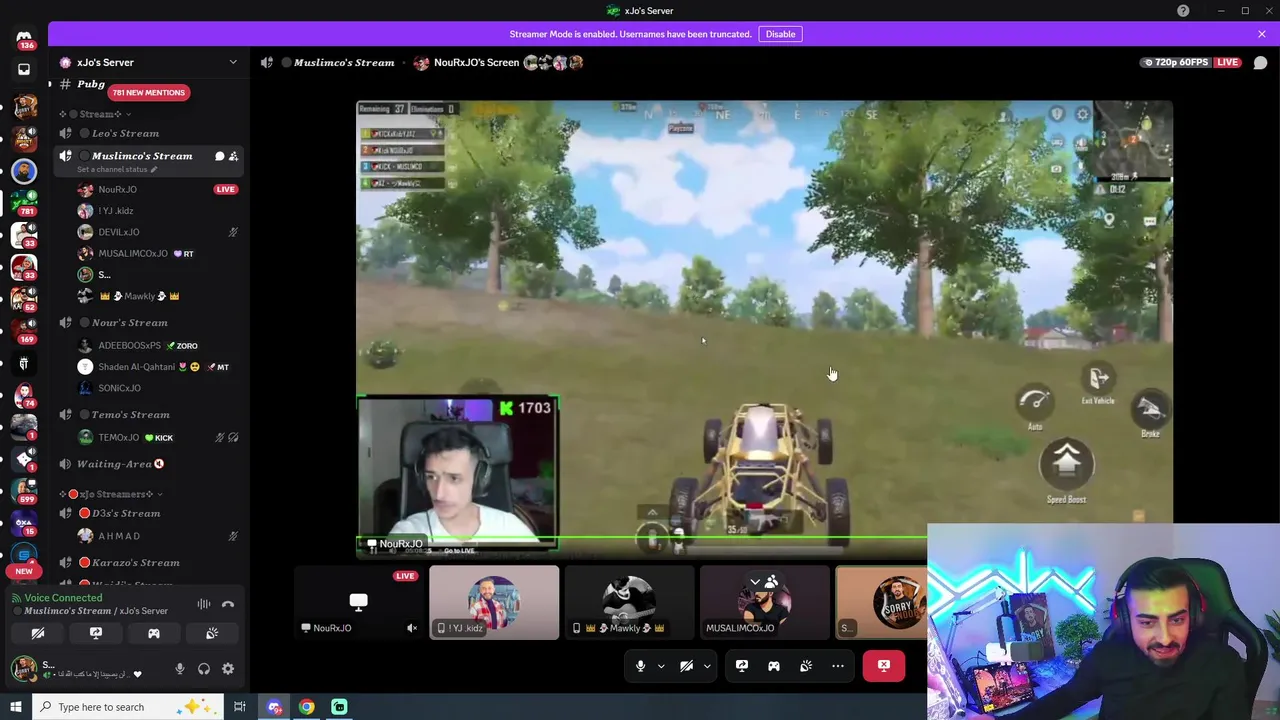
Task: Mute microphone in the call control bar
Action: tap(641, 666)
